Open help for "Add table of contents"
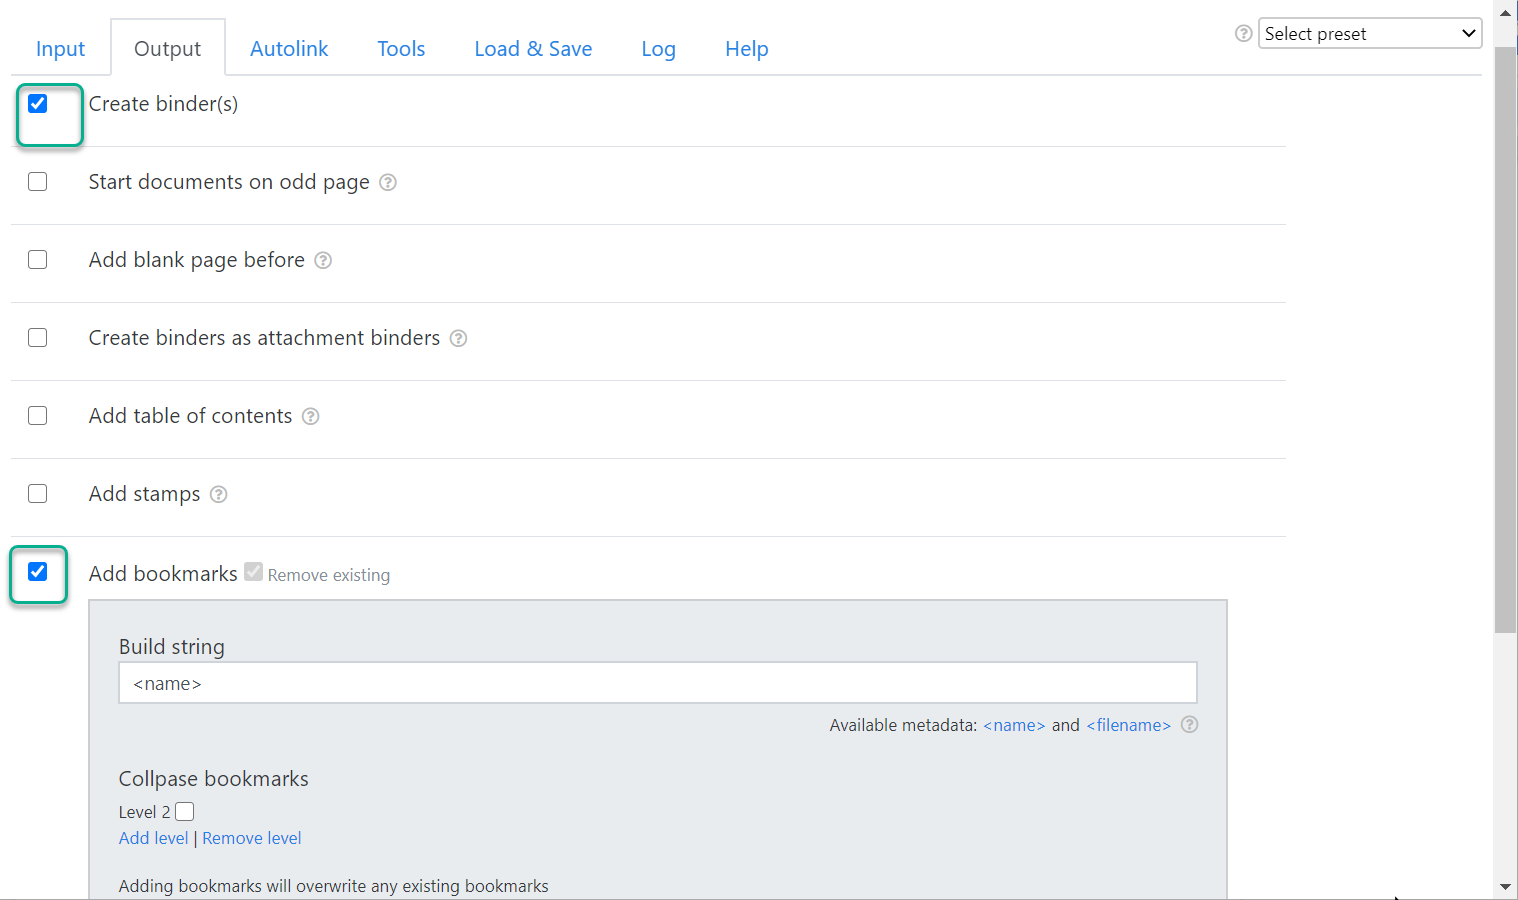The image size is (1518, 900). [x=311, y=416]
